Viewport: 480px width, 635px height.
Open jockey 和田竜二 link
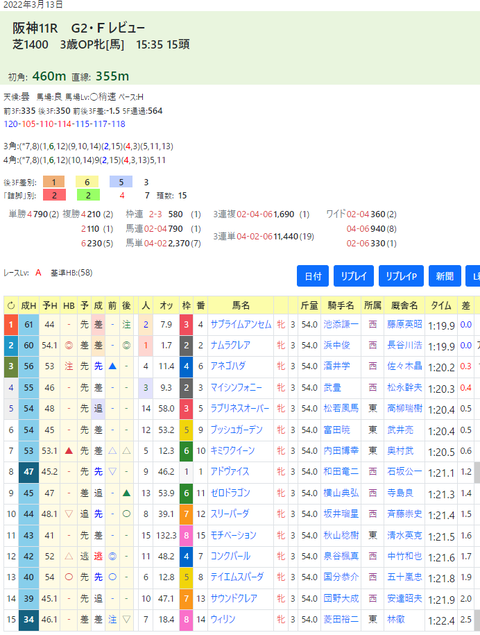pos(341,472)
